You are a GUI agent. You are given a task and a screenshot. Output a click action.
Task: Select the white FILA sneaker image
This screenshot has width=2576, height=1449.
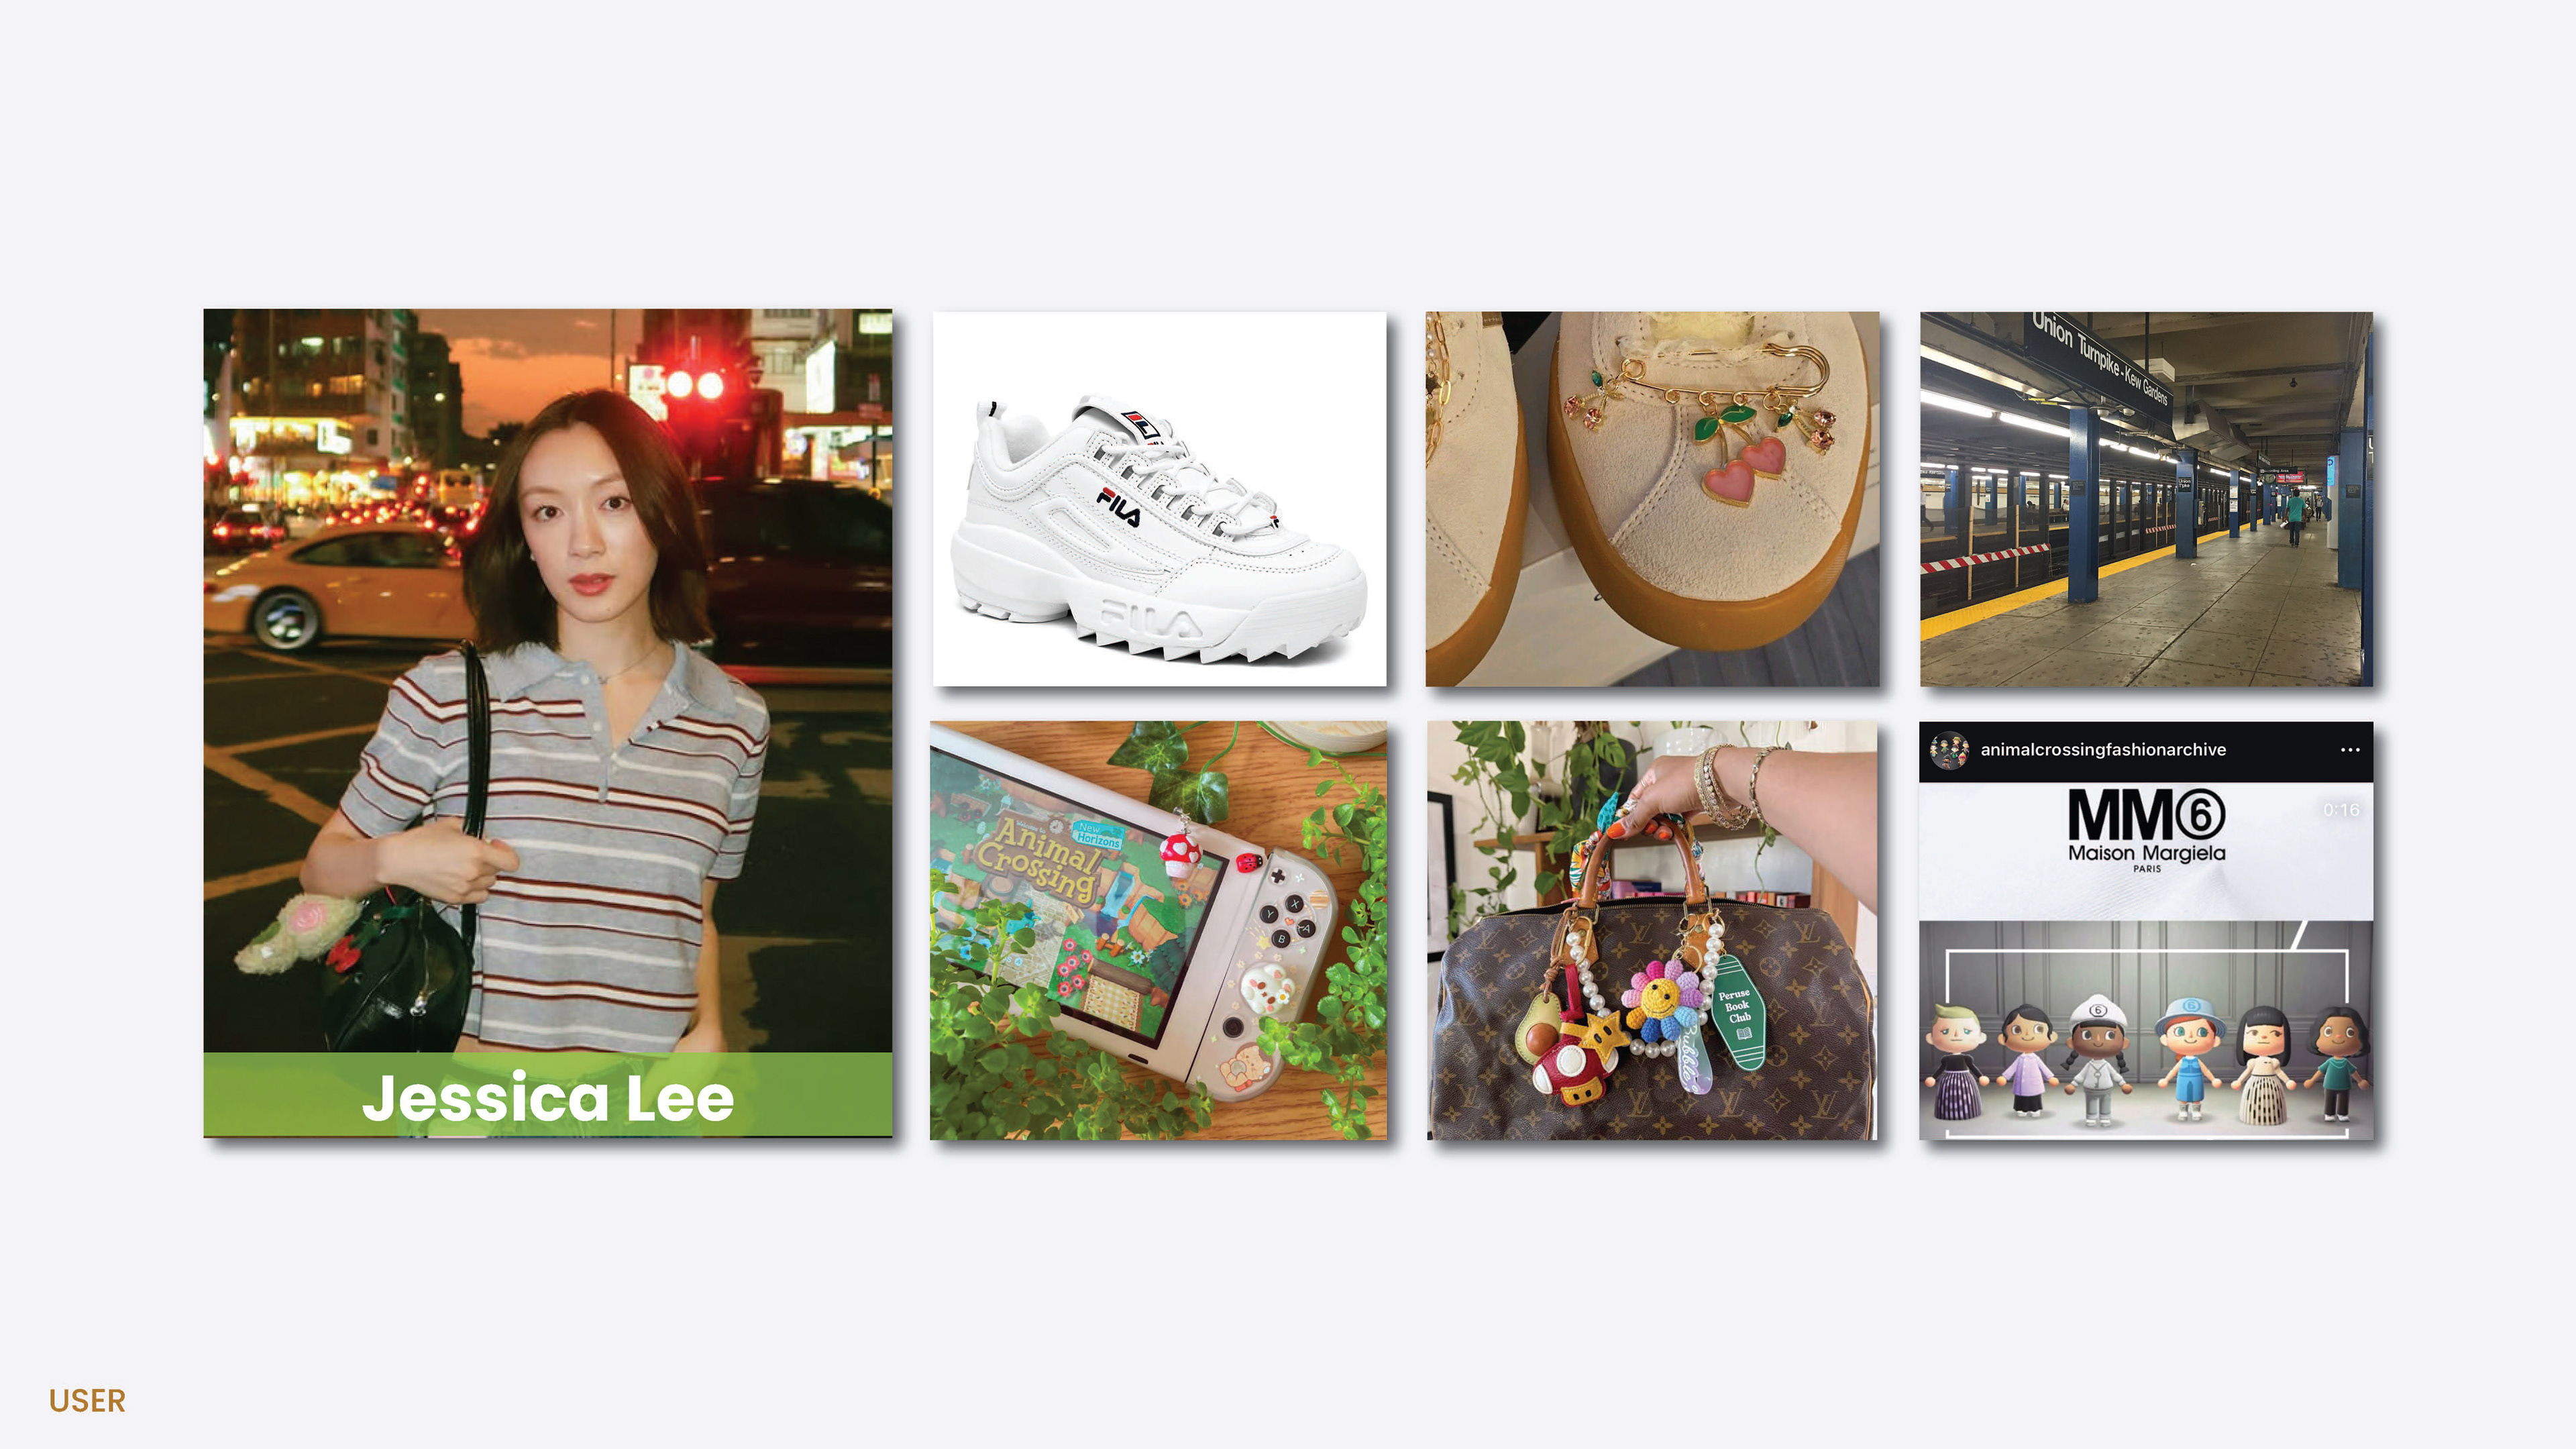coord(1159,498)
